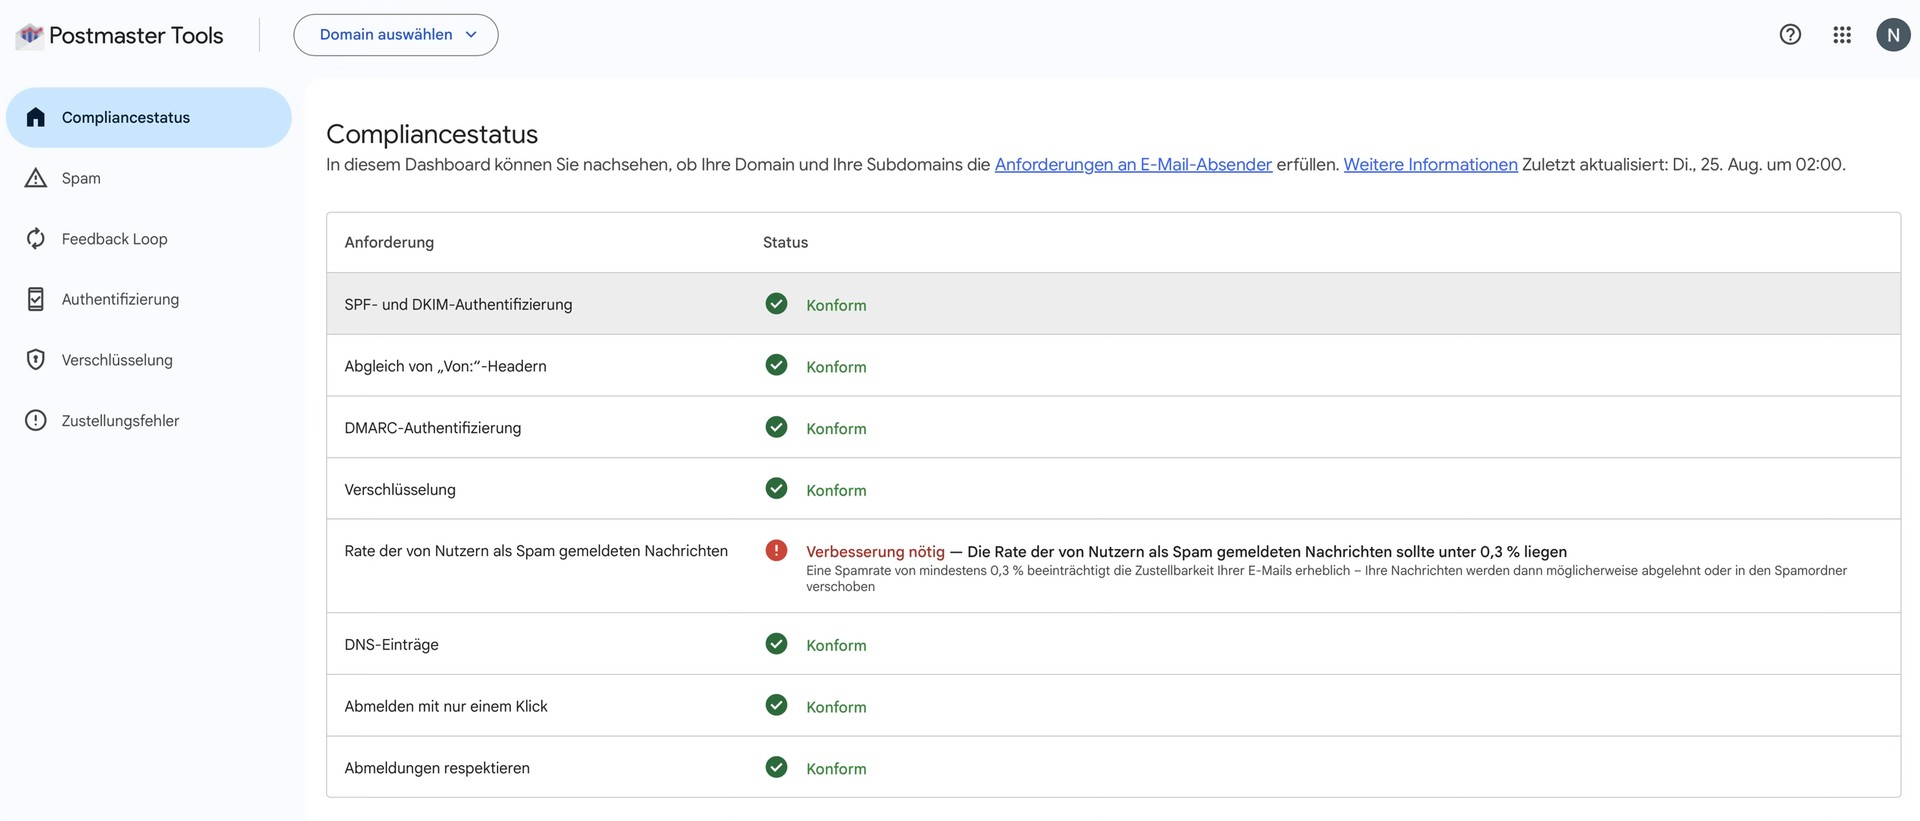
Task: Click Konform status for Abmeldungen respektieren
Action: coord(836,769)
